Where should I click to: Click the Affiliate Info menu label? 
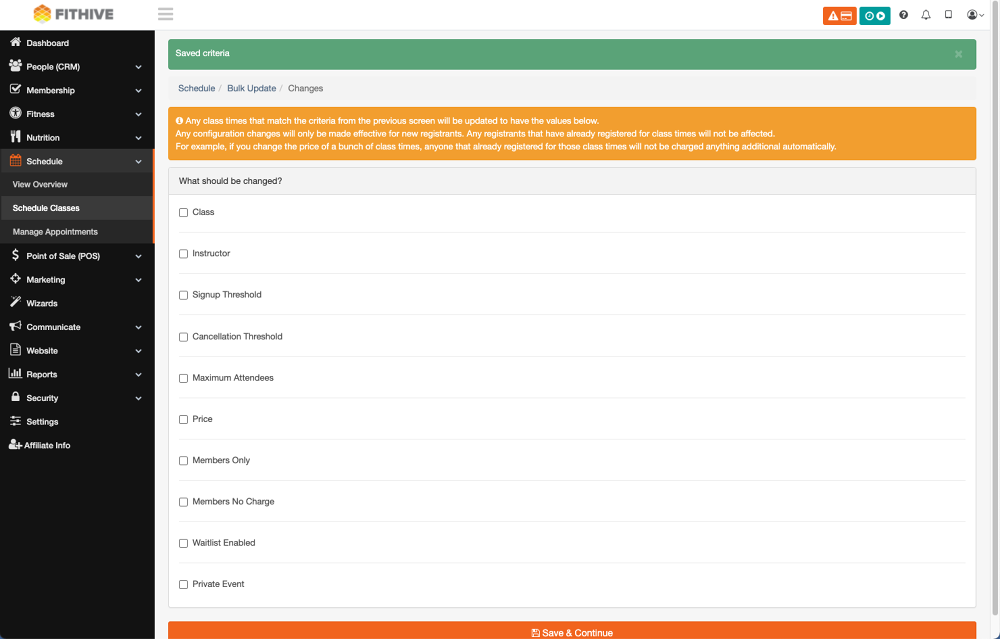pyautogui.click(x=47, y=445)
